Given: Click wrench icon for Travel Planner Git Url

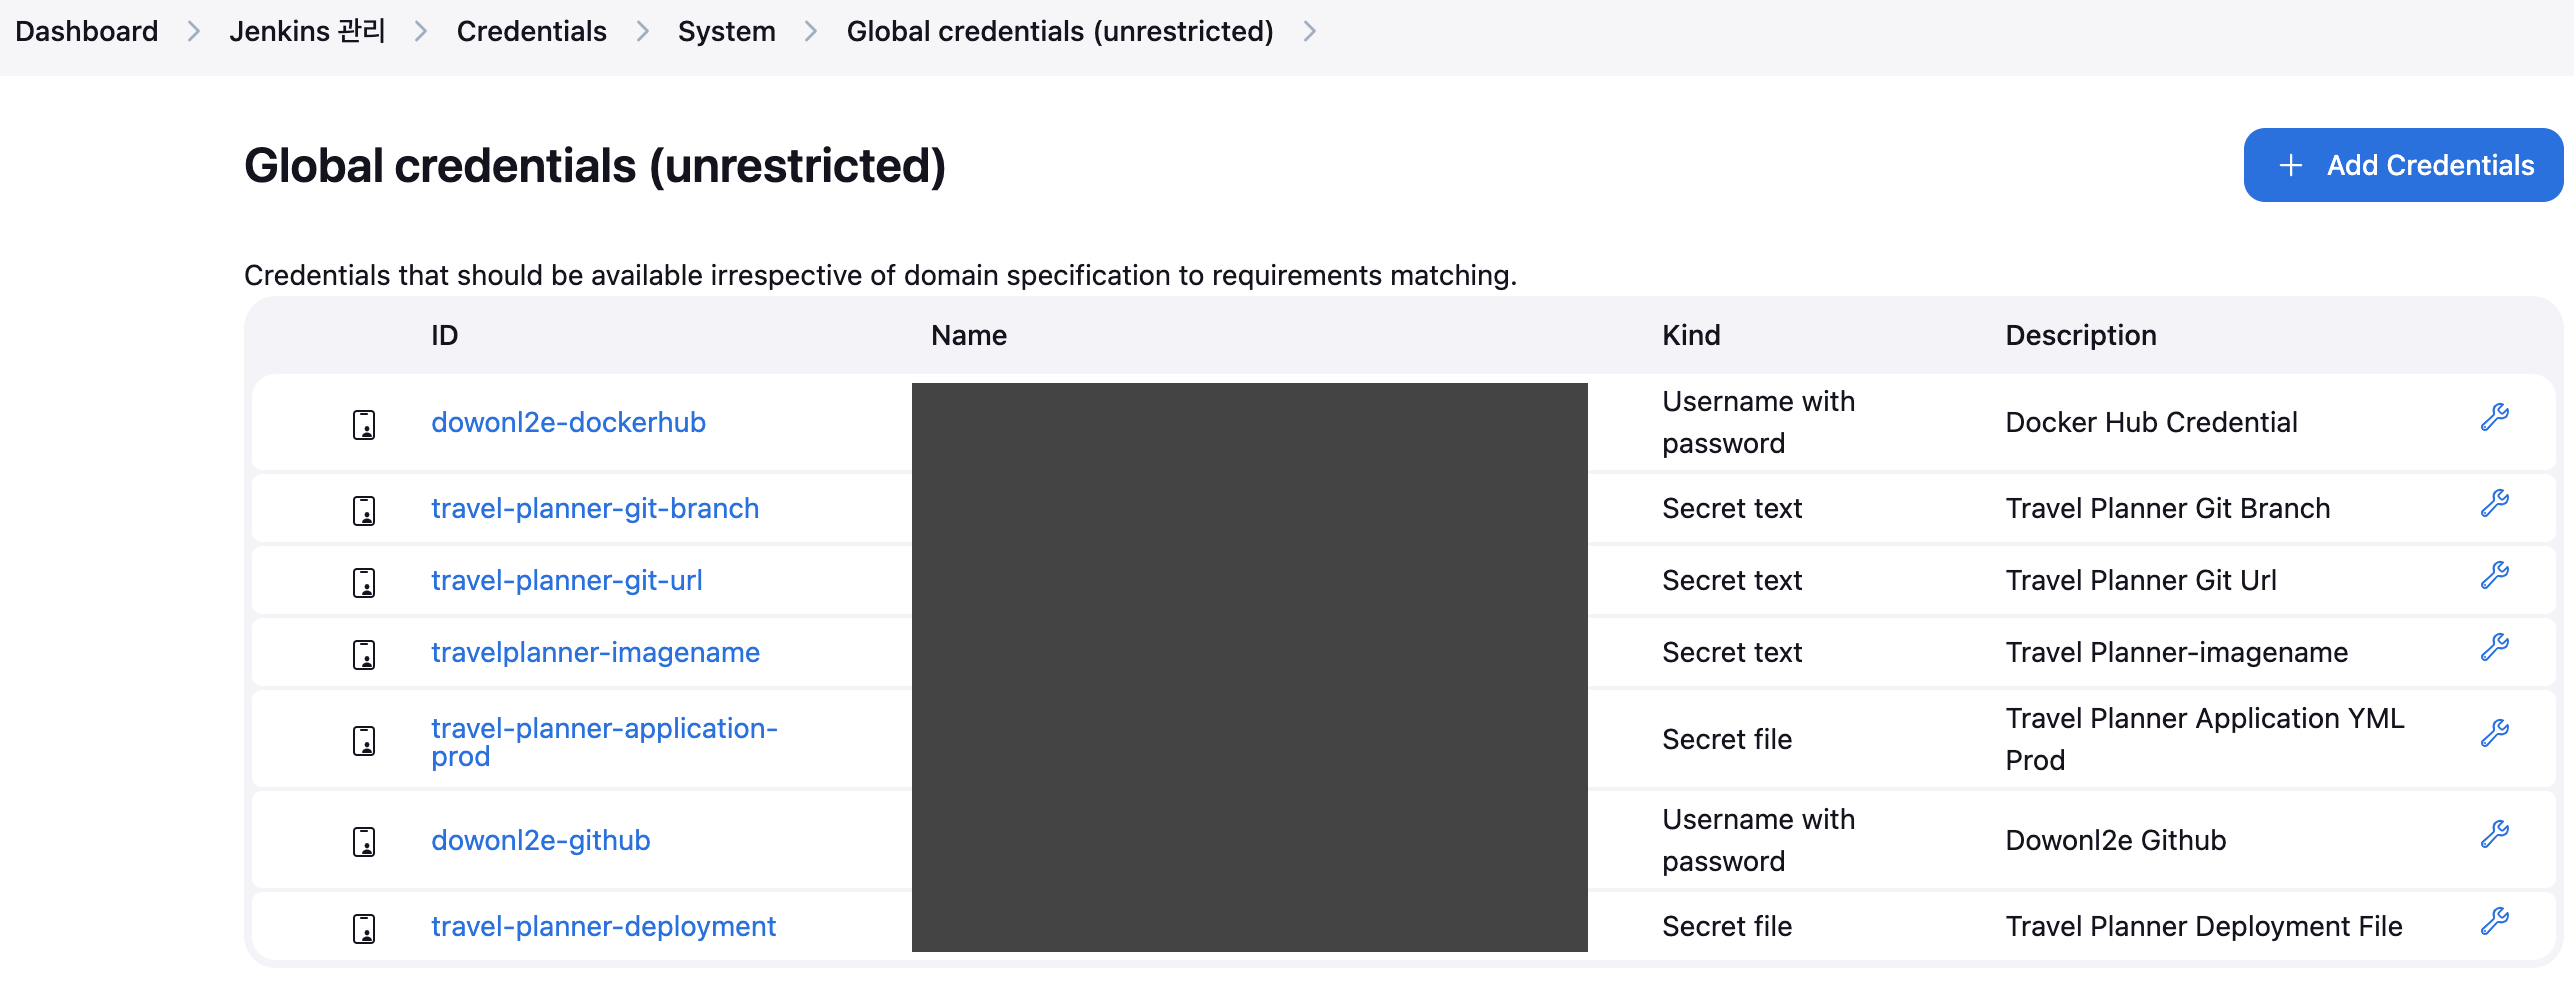Looking at the screenshot, I should 2495,575.
